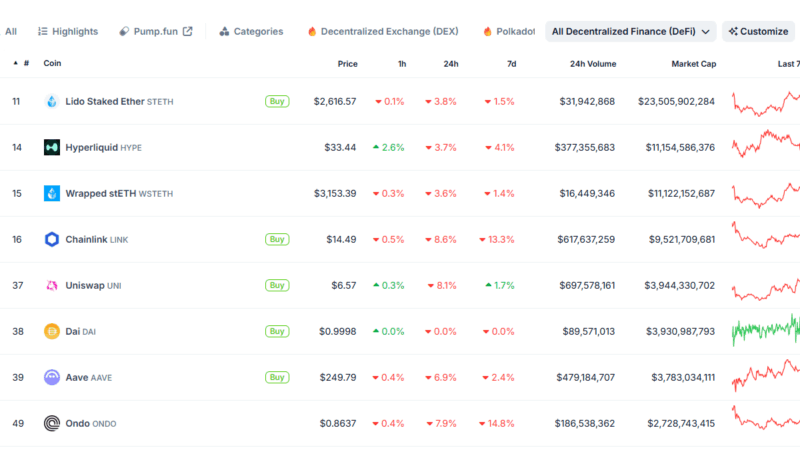Click Ondo price $0.8637
Viewport: 800px width, 450px height.
pyautogui.click(x=338, y=423)
